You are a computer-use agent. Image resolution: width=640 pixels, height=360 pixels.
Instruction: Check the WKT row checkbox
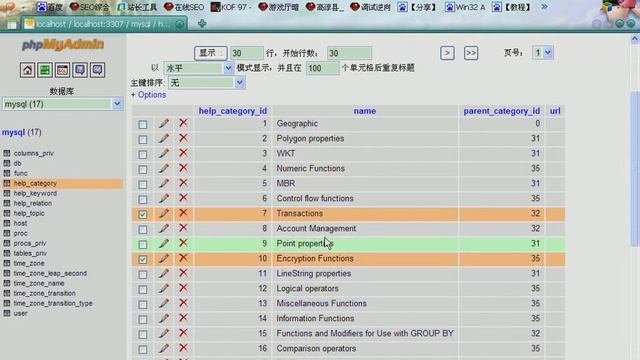pos(142,154)
